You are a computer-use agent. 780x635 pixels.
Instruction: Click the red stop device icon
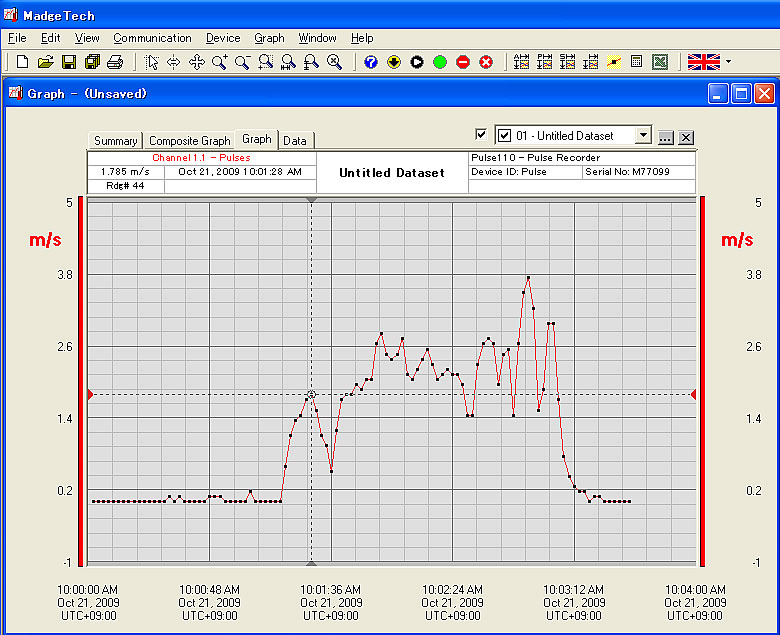[x=463, y=62]
